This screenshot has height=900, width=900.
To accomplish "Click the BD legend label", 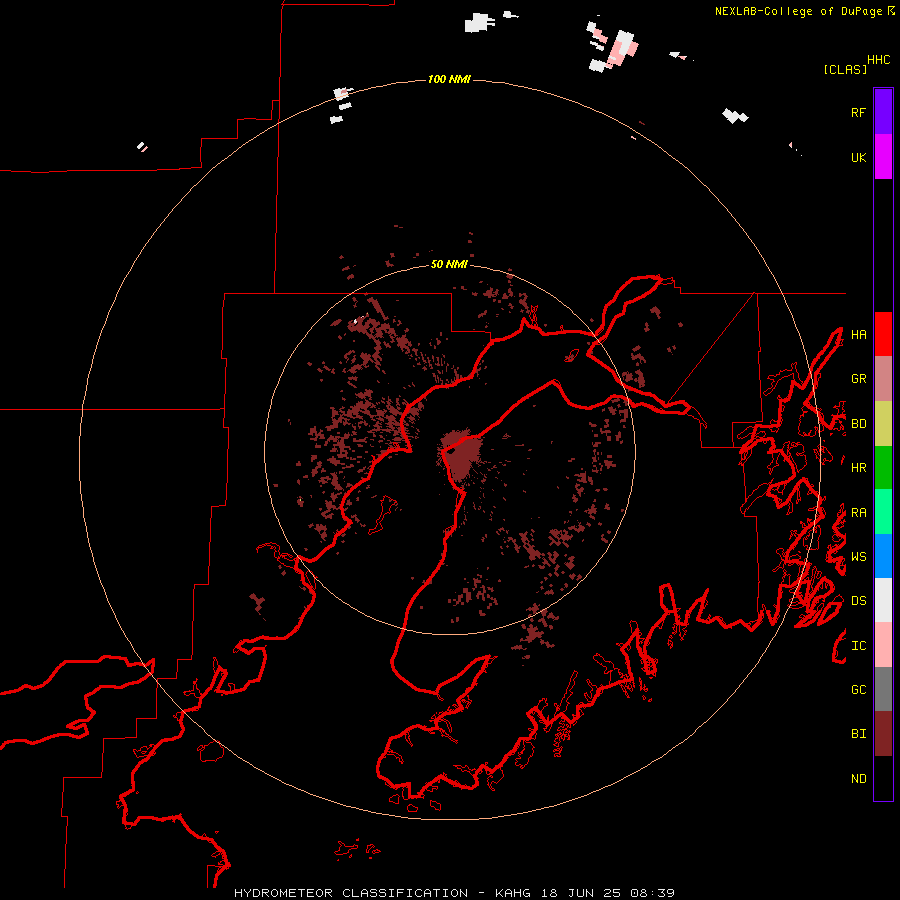I will coord(858,424).
